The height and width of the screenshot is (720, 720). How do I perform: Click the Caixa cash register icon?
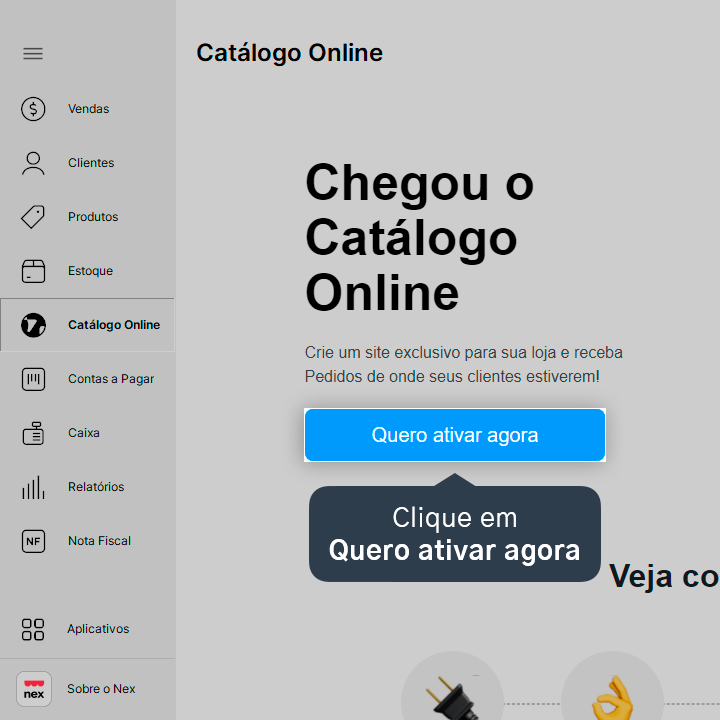(x=33, y=433)
